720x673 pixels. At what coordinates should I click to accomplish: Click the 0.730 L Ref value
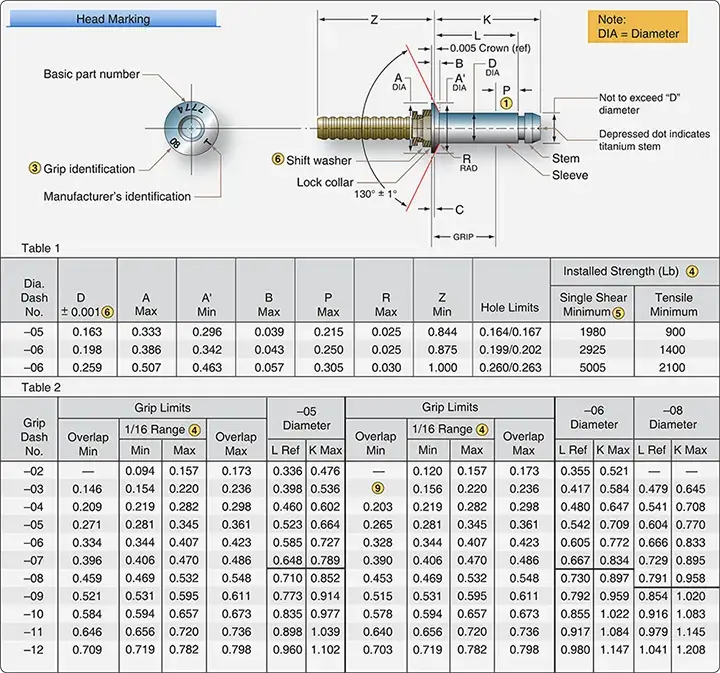[x=575, y=578]
